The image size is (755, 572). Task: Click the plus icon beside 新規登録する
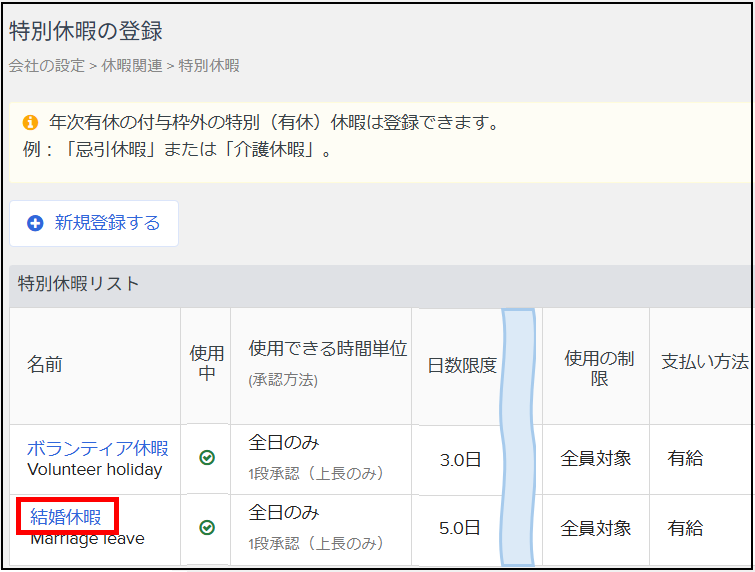point(35,223)
